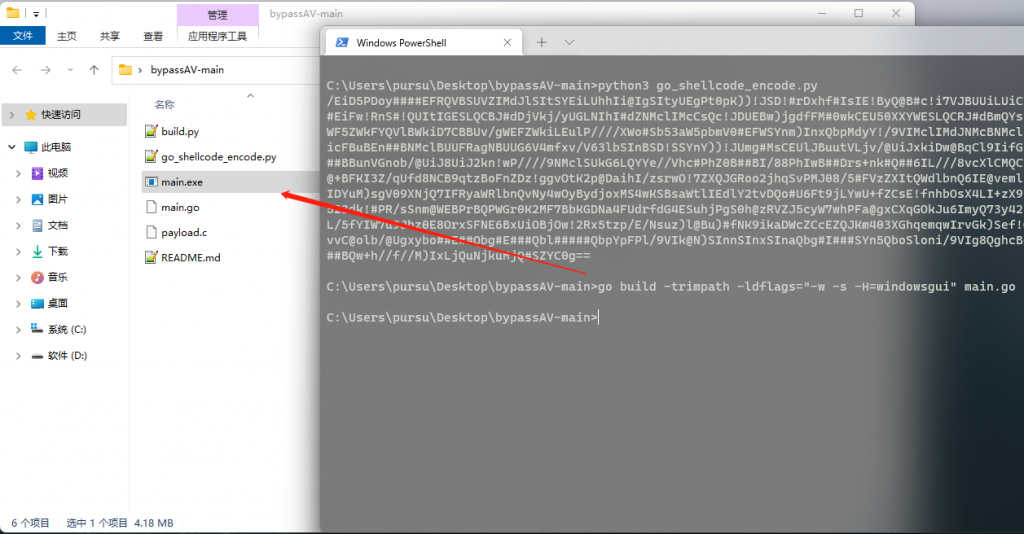
Task: Open the 文档 folder icon
Action: [x=37, y=225]
